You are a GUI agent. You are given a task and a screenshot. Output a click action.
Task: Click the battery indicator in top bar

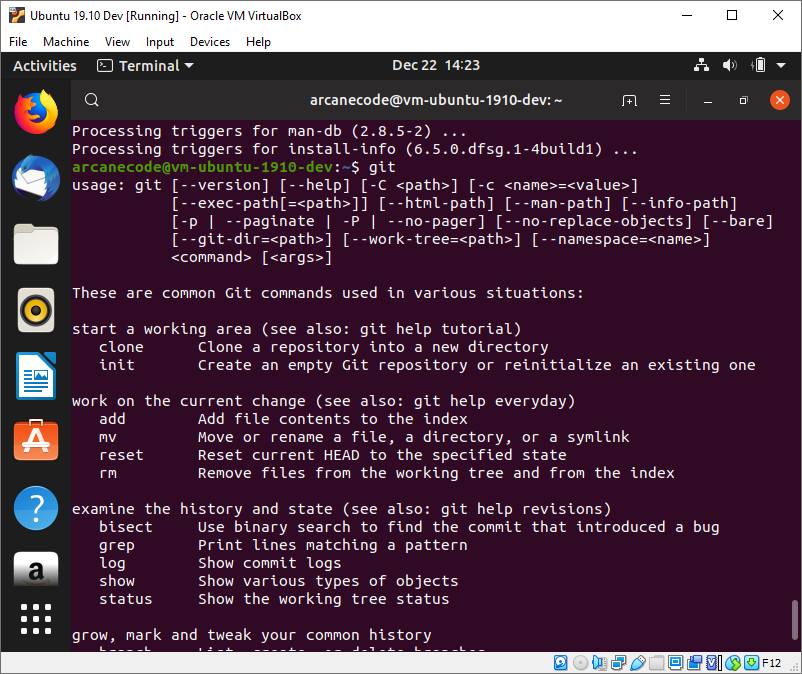click(759, 65)
